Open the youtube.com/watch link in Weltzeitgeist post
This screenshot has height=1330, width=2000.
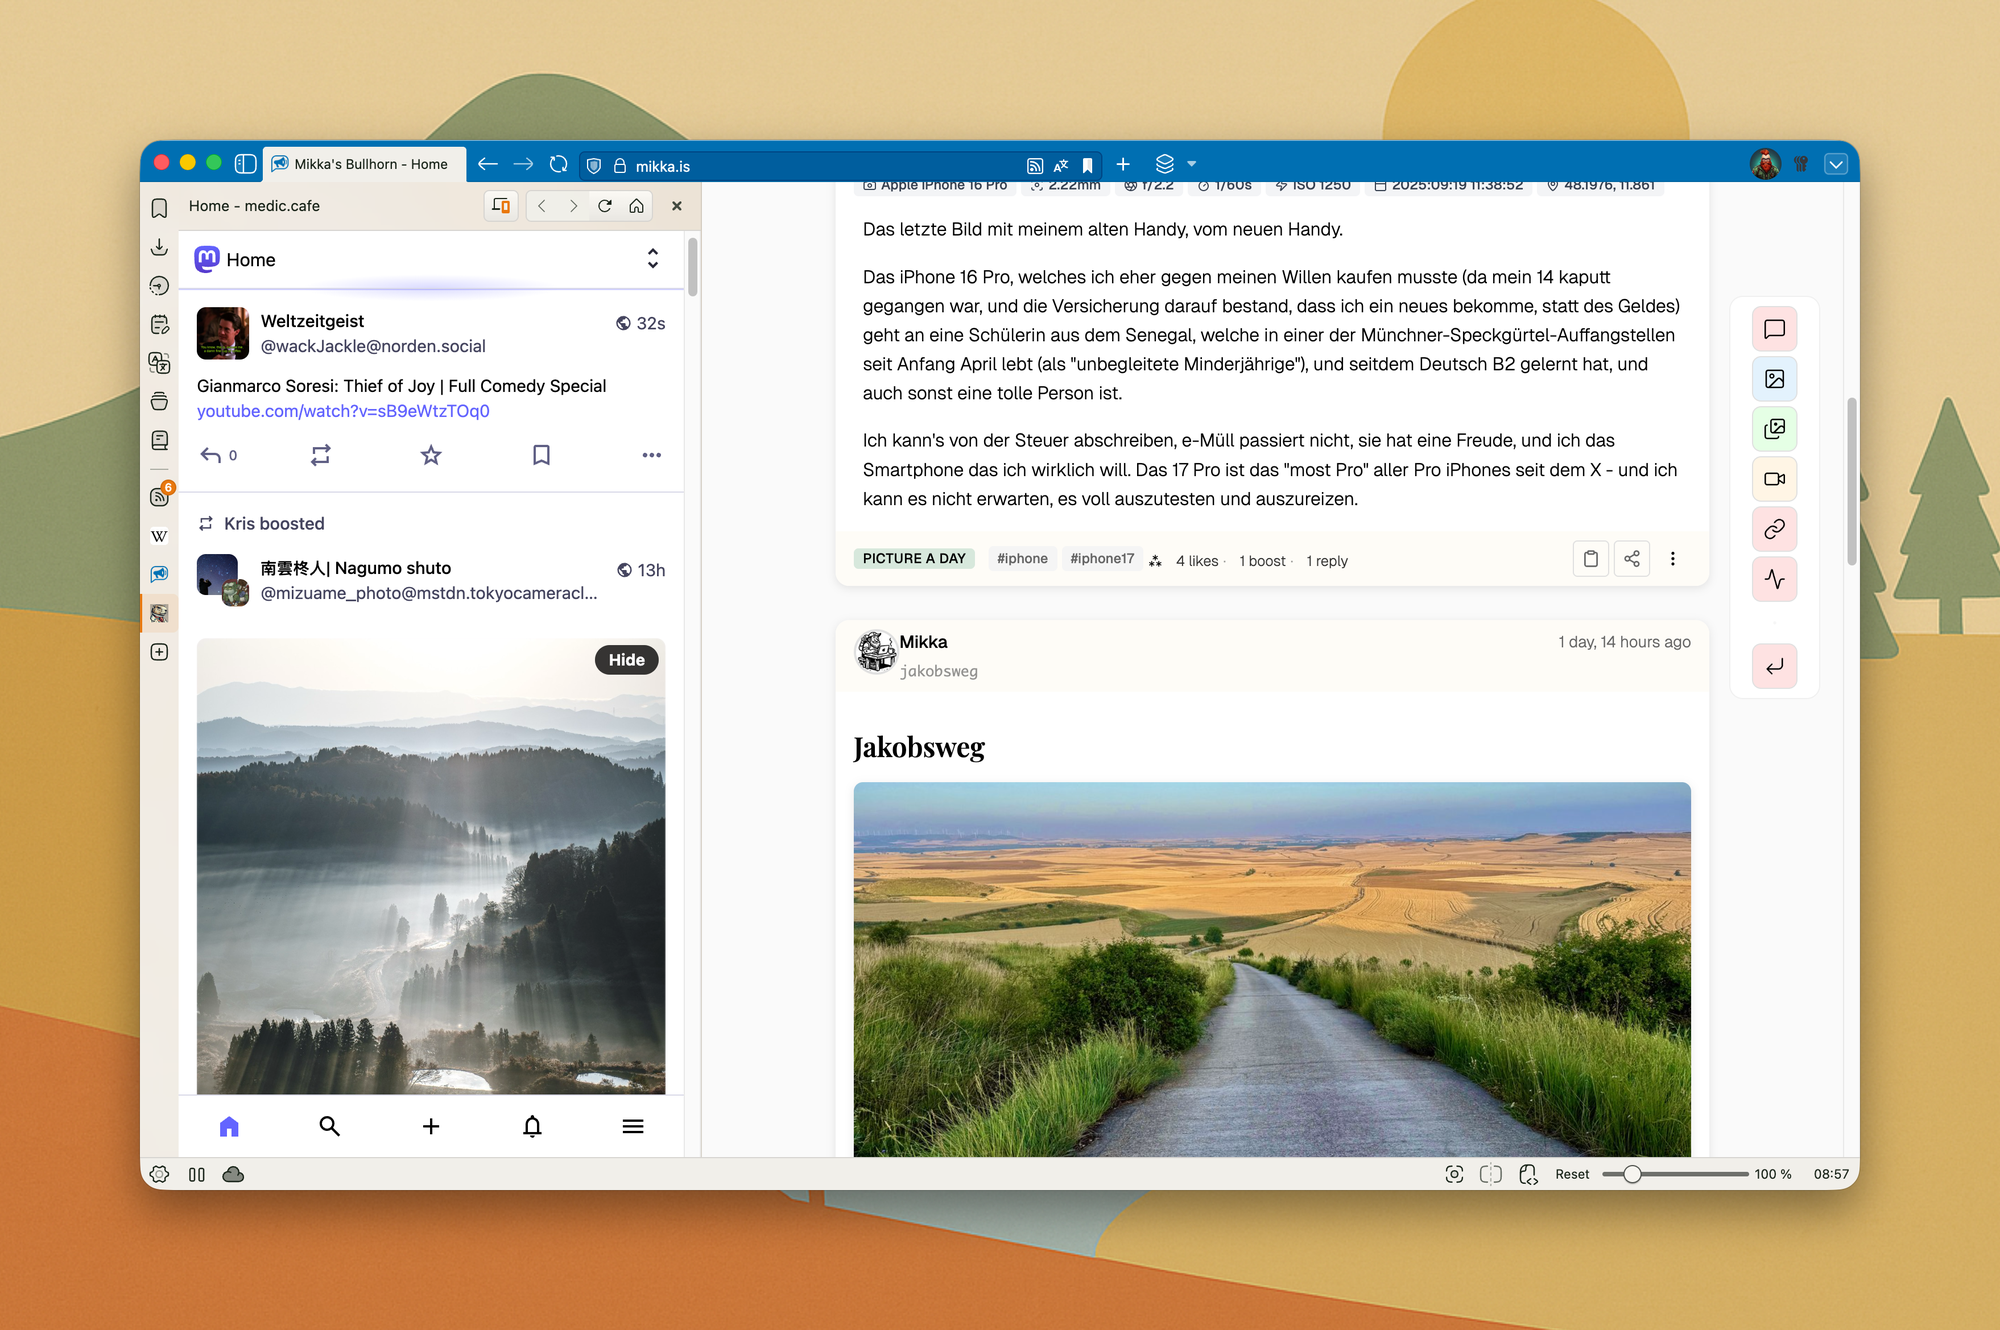coord(343,411)
